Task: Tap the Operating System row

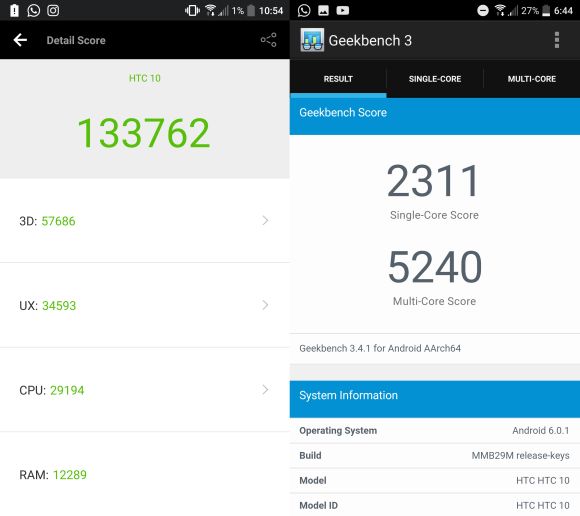Action: coord(435,431)
